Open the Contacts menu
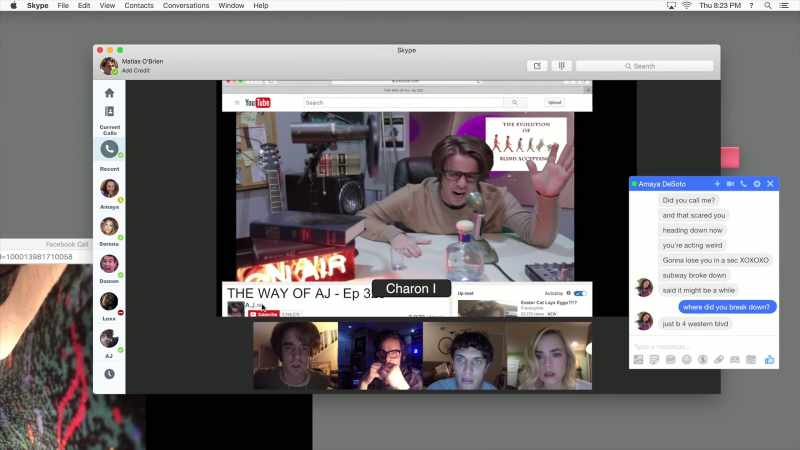The height and width of the screenshot is (450, 800). [139, 6]
